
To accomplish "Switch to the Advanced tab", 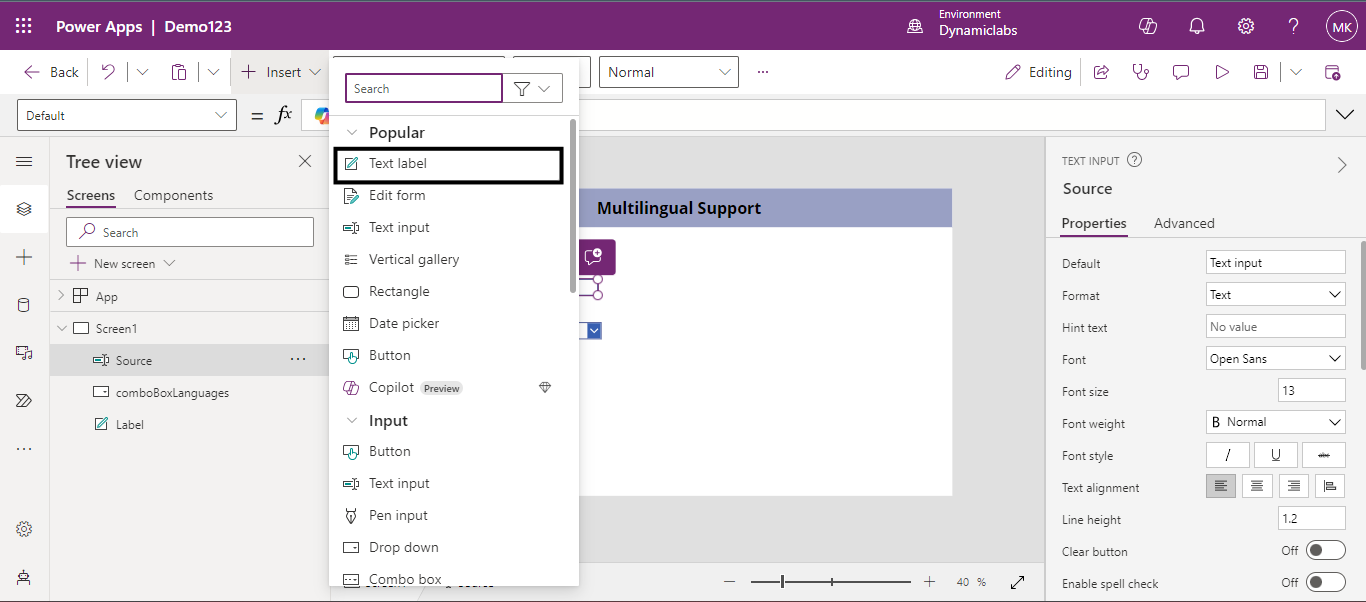I will click(1184, 223).
